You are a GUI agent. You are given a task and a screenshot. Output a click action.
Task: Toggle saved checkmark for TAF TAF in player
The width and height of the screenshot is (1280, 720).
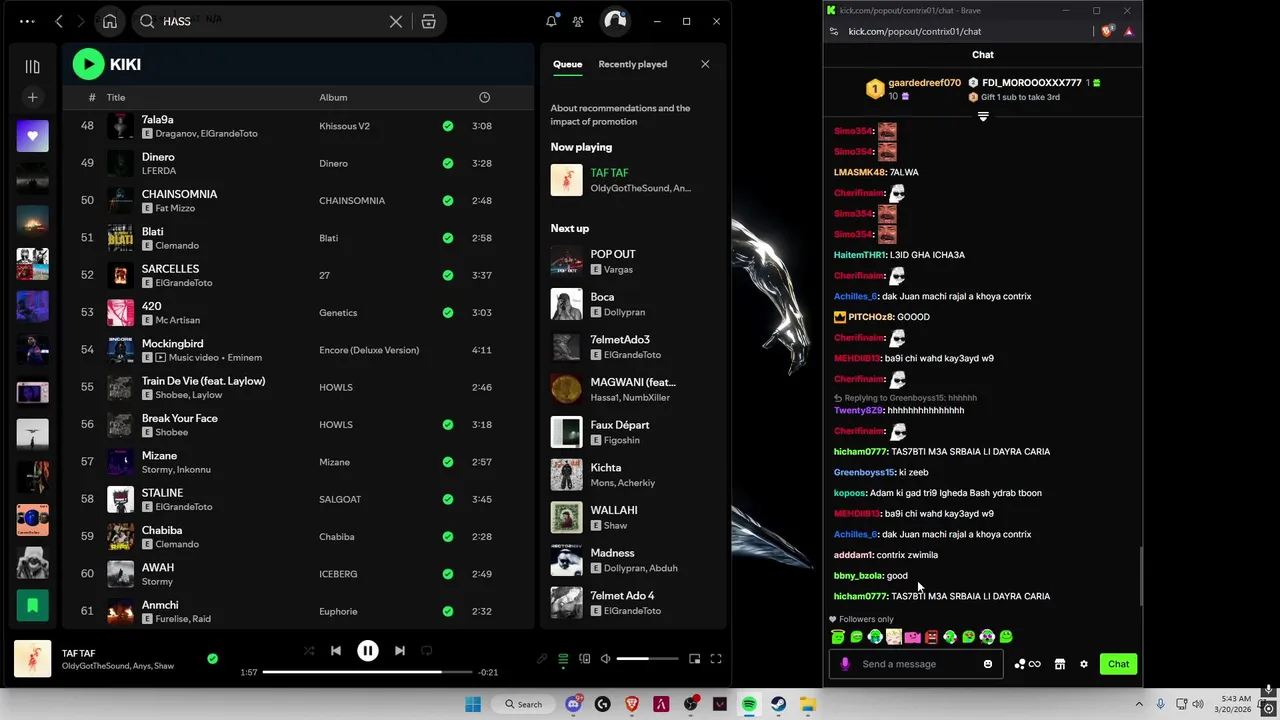click(212, 659)
